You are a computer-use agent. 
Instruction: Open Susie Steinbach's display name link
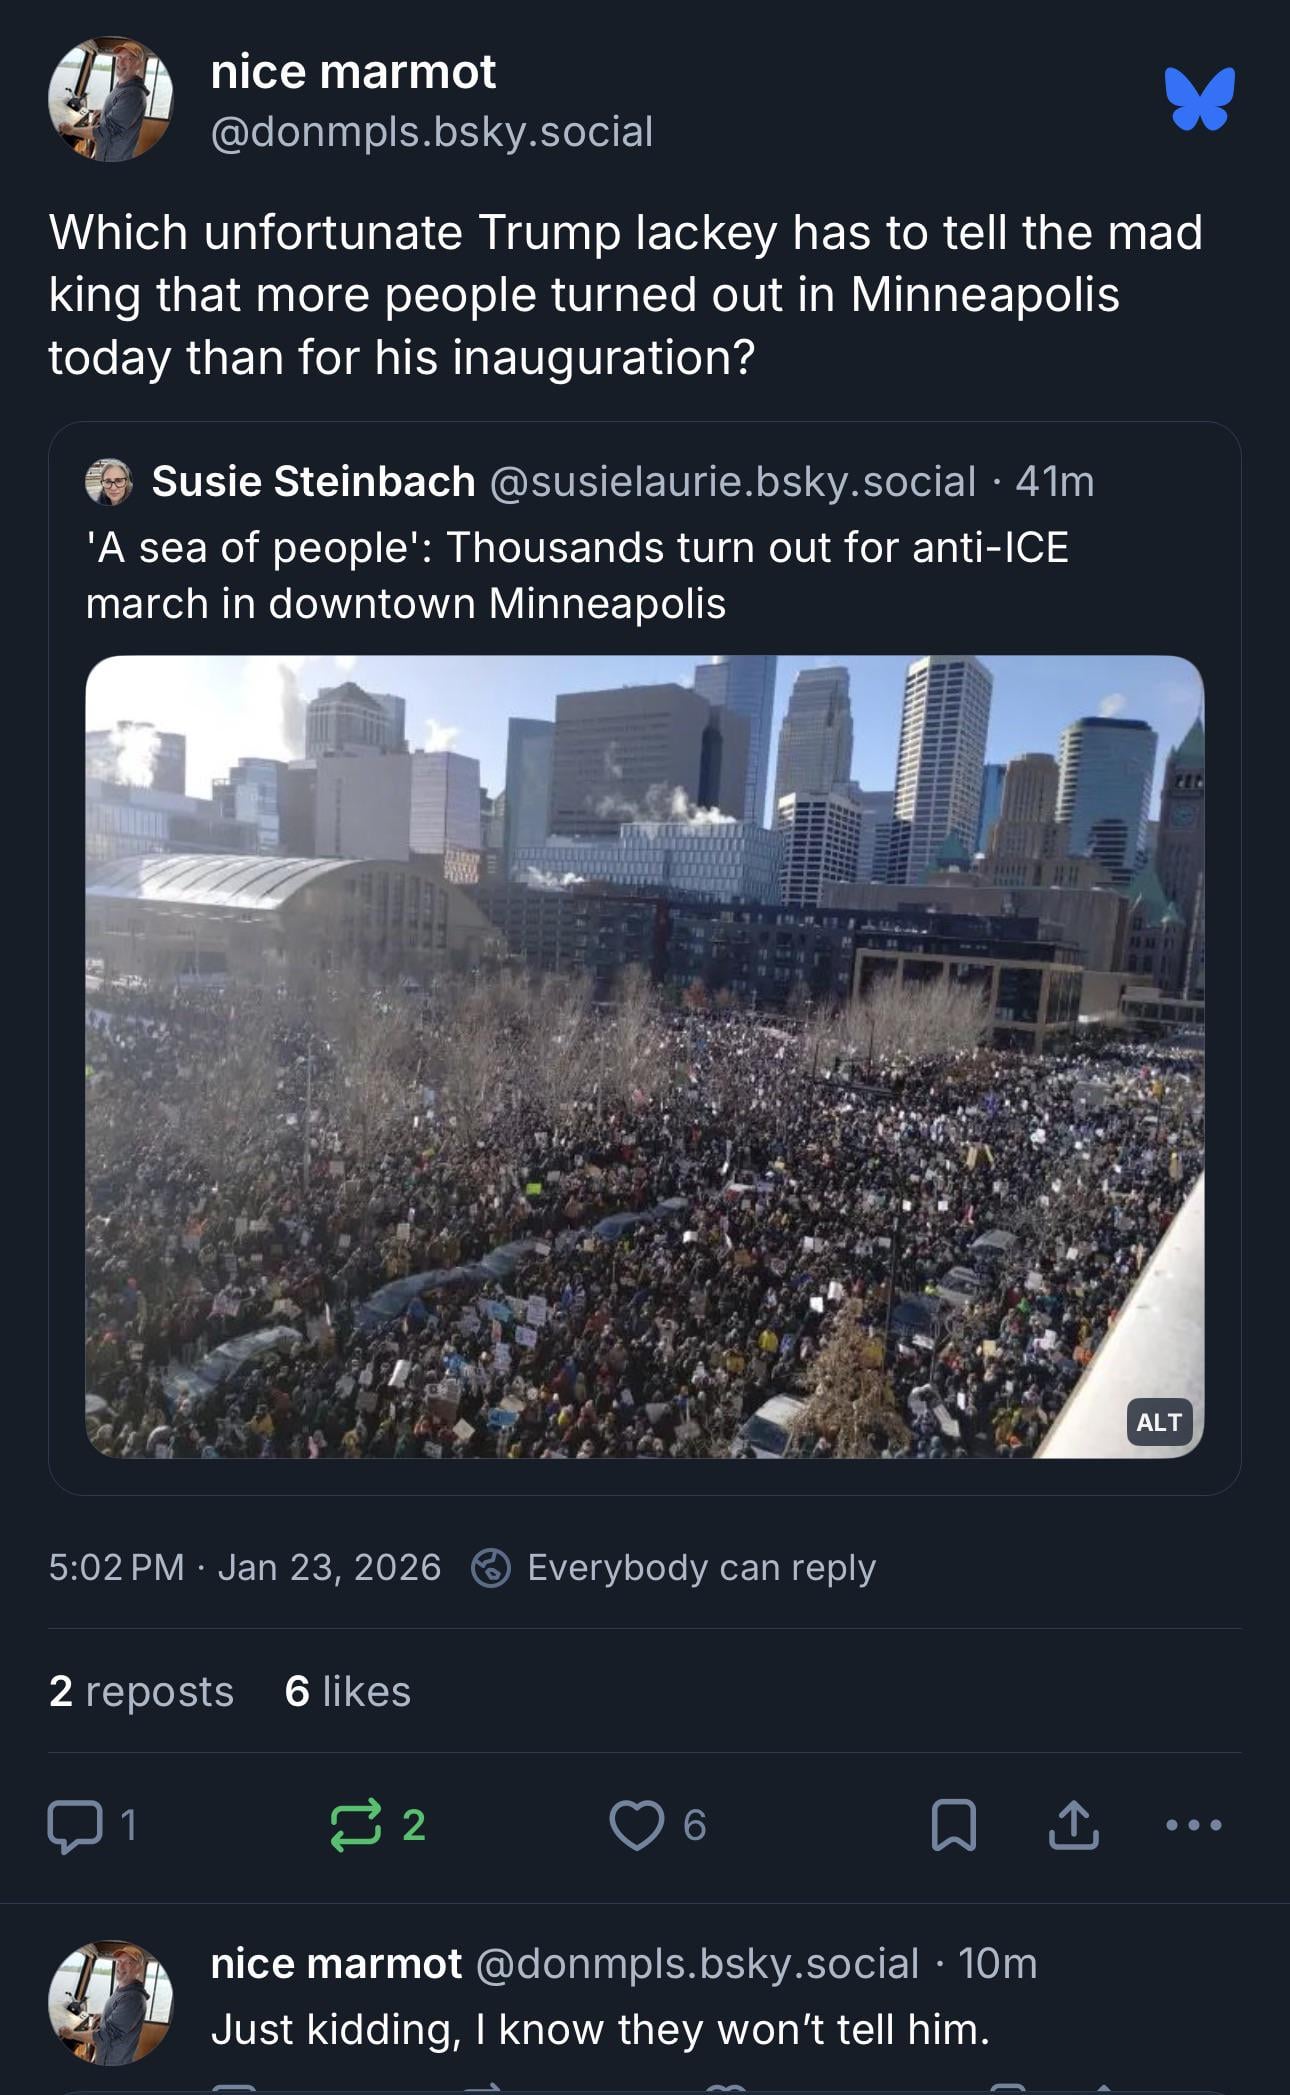click(x=313, y=482)
